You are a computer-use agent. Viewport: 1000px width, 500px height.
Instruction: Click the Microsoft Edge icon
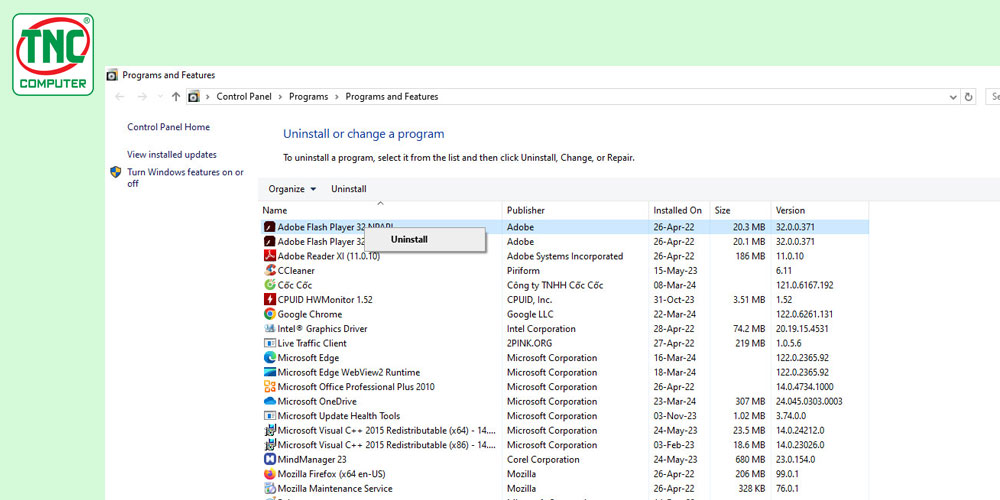point(269,358)
